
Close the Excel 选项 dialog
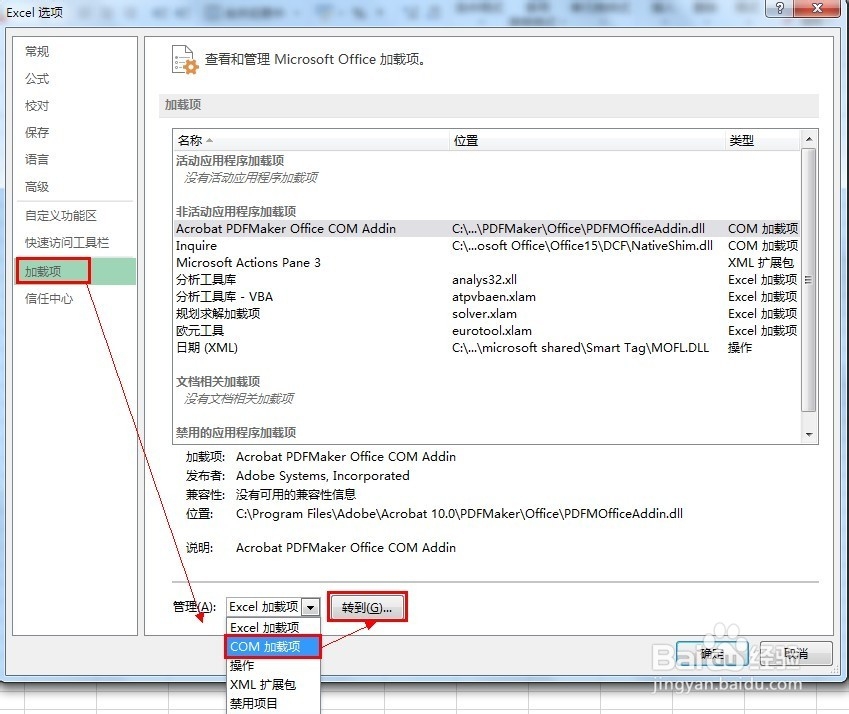pos(818,8)
